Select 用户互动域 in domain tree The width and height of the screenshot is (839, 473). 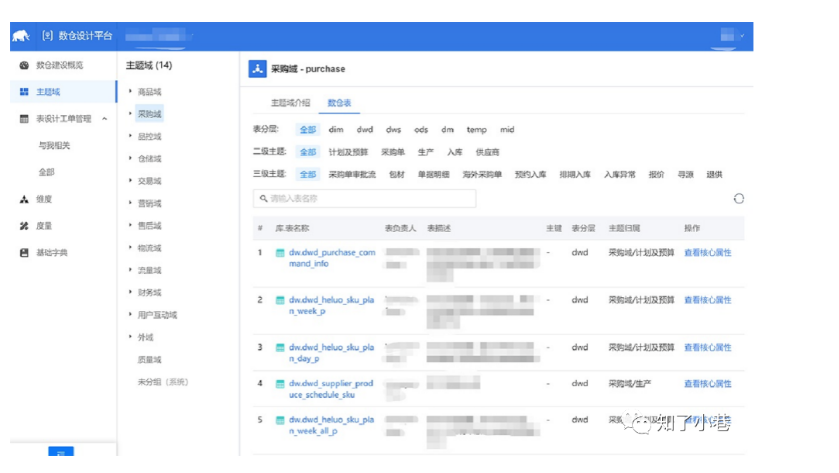157,315
